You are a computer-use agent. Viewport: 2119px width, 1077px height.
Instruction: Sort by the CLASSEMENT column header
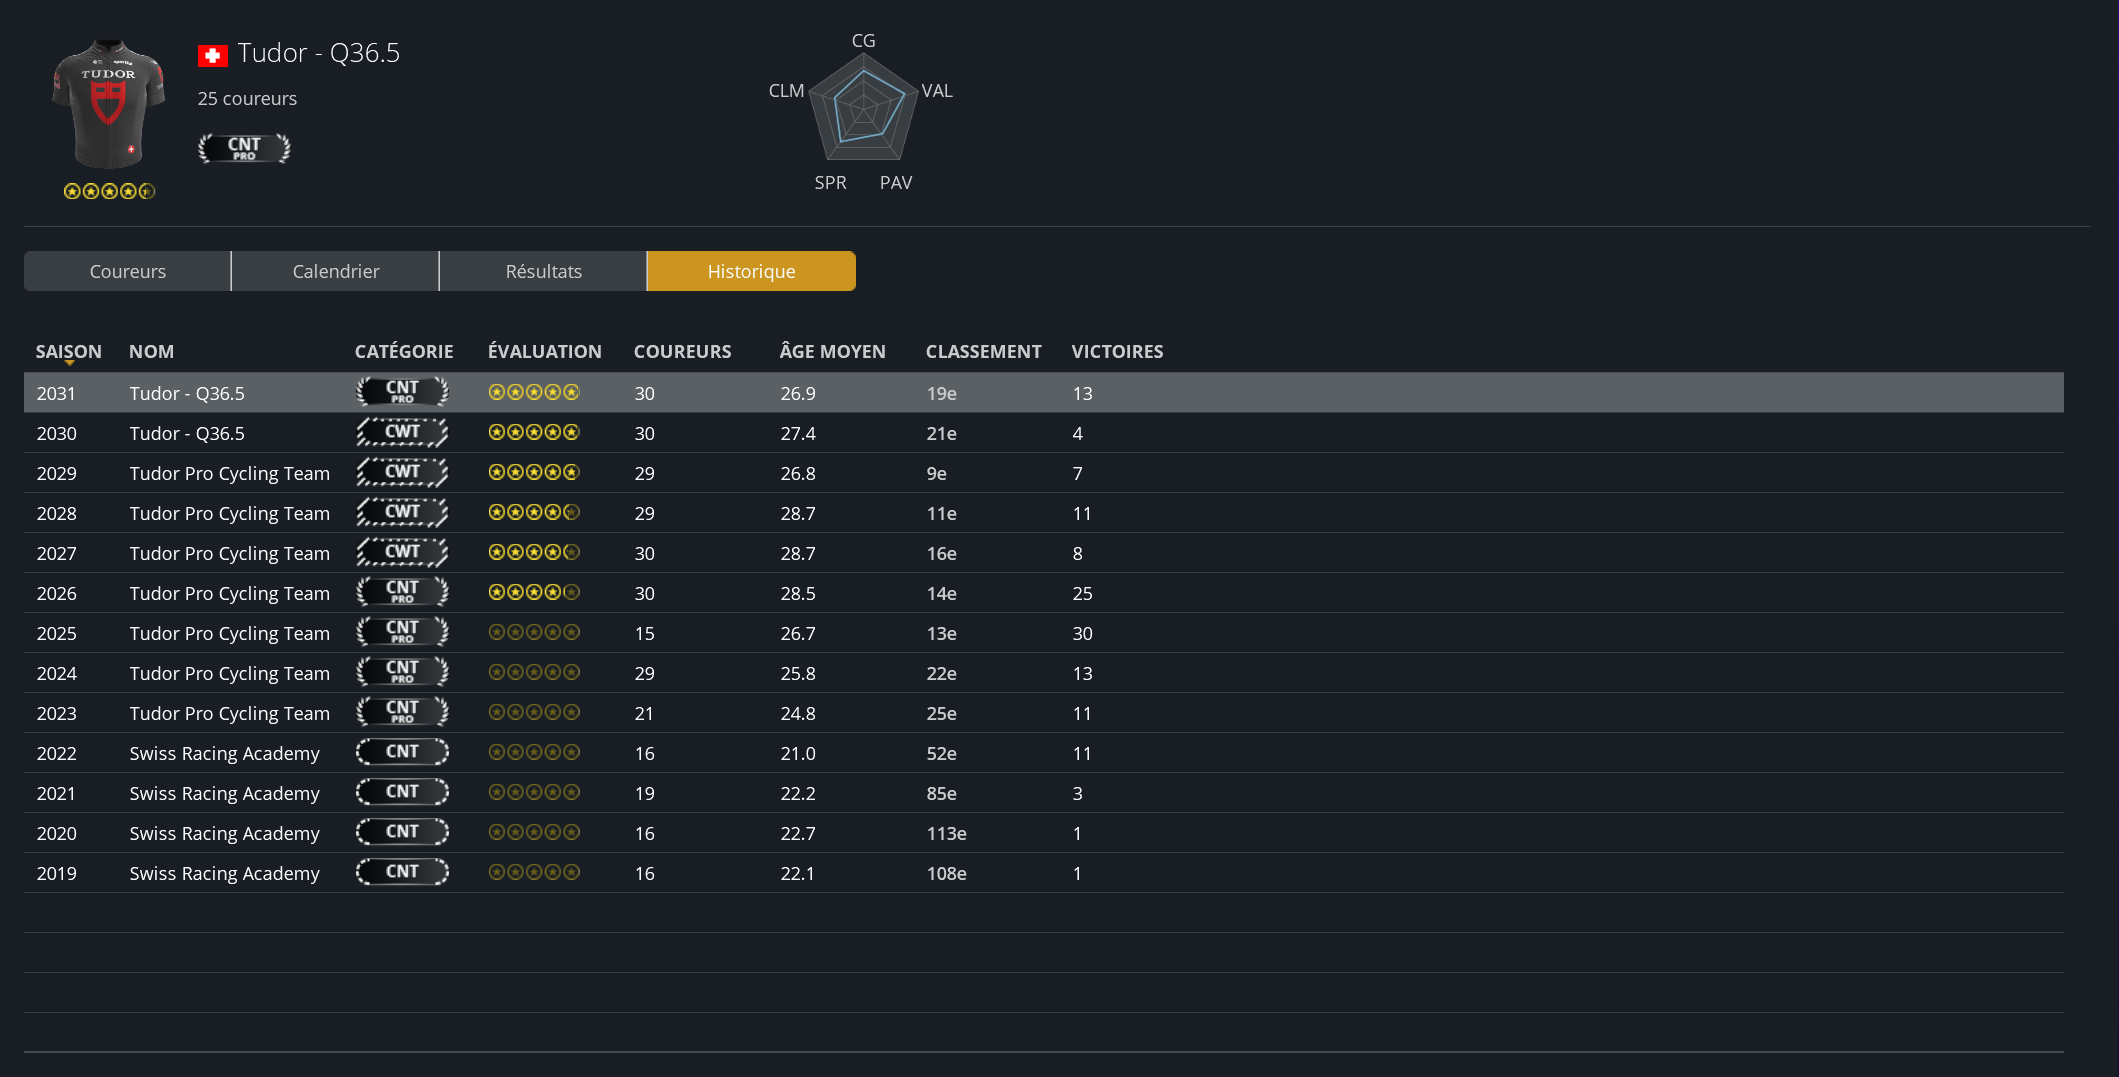[x=983, y=351]
